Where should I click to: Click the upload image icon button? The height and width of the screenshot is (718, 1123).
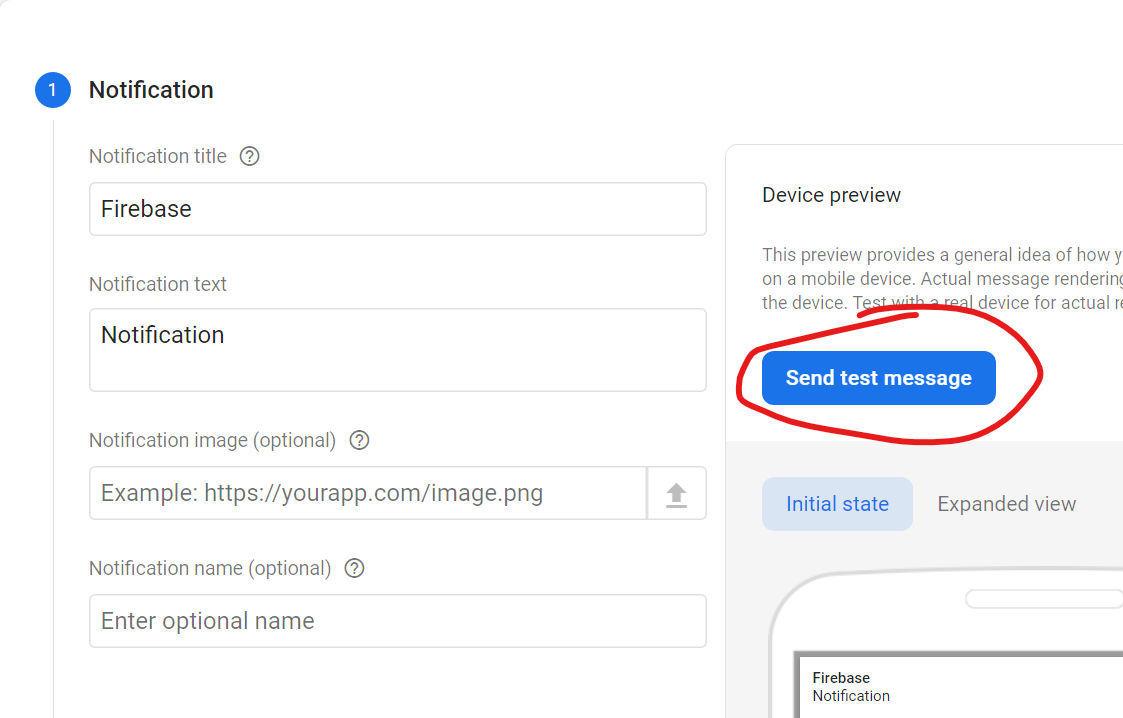(677, 493)
